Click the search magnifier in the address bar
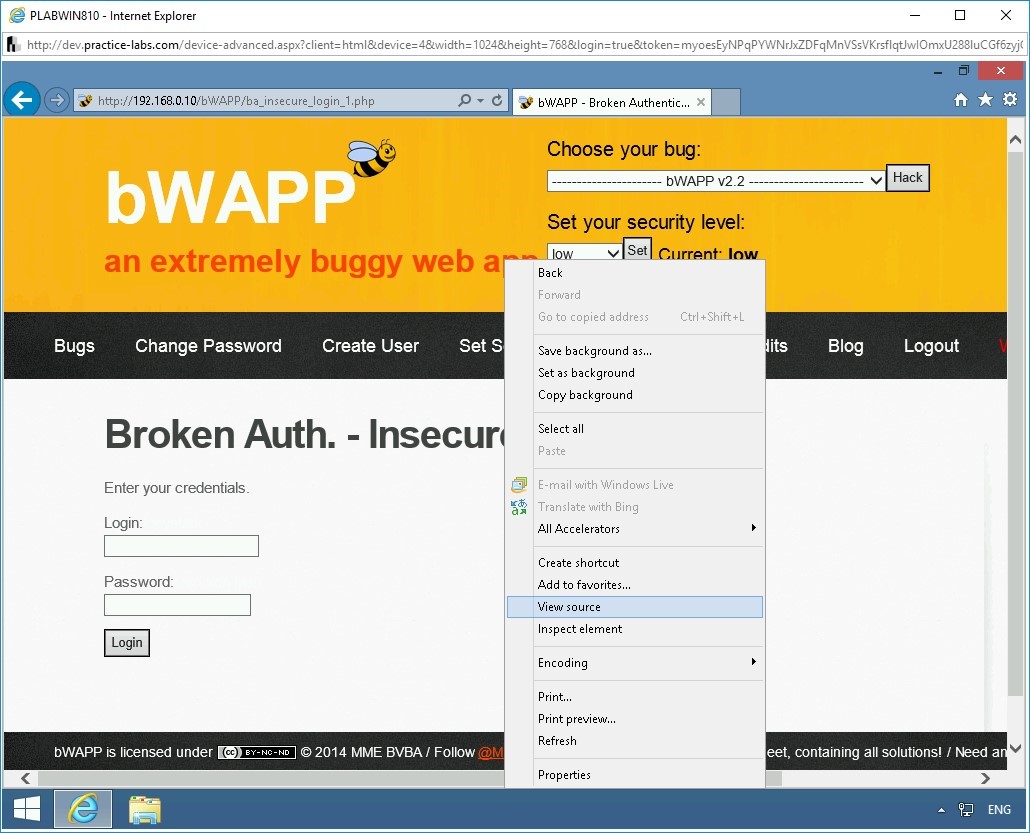1030x833 pixels. 466,100
